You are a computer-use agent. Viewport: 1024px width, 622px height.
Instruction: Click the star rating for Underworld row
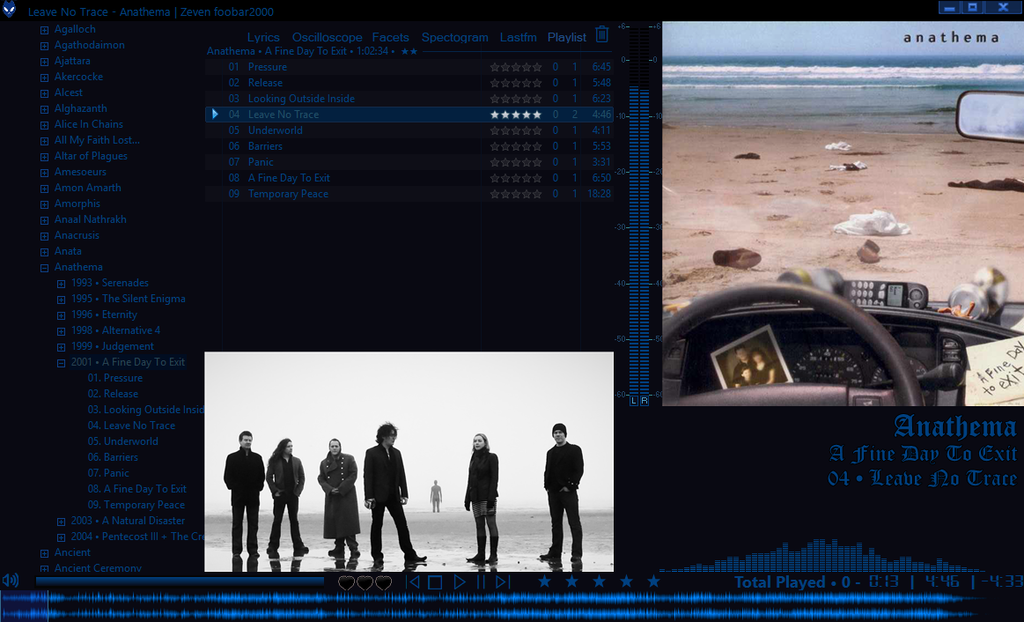pos(516,130)
